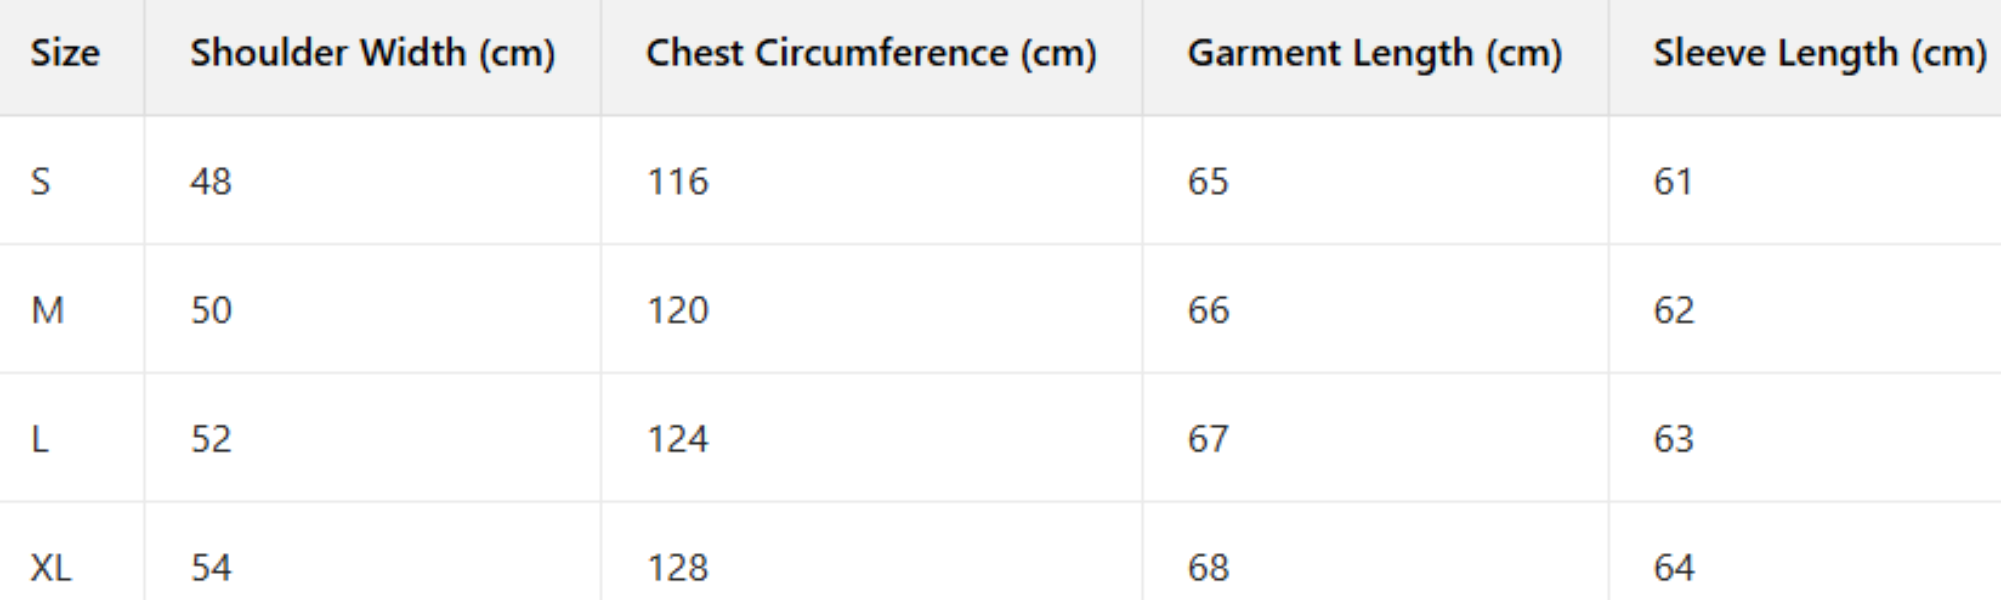
Task: Click shoulder width value 48
Action: [x=211, y=182]
